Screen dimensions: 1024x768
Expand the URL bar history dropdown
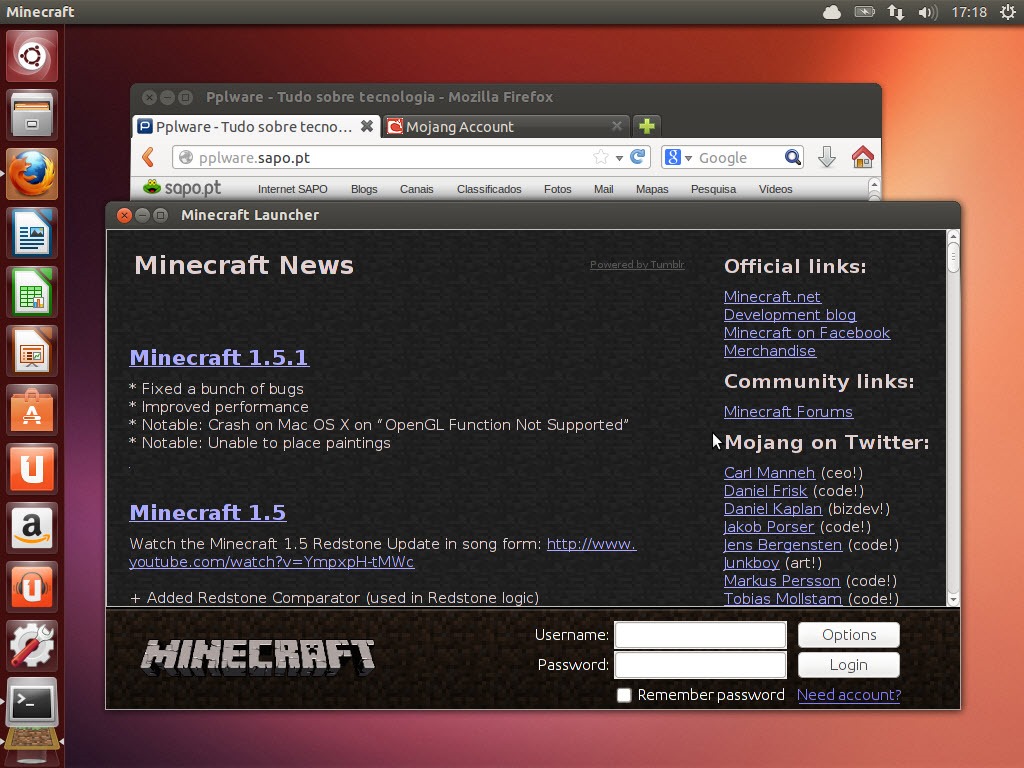(x=619, y=158)
